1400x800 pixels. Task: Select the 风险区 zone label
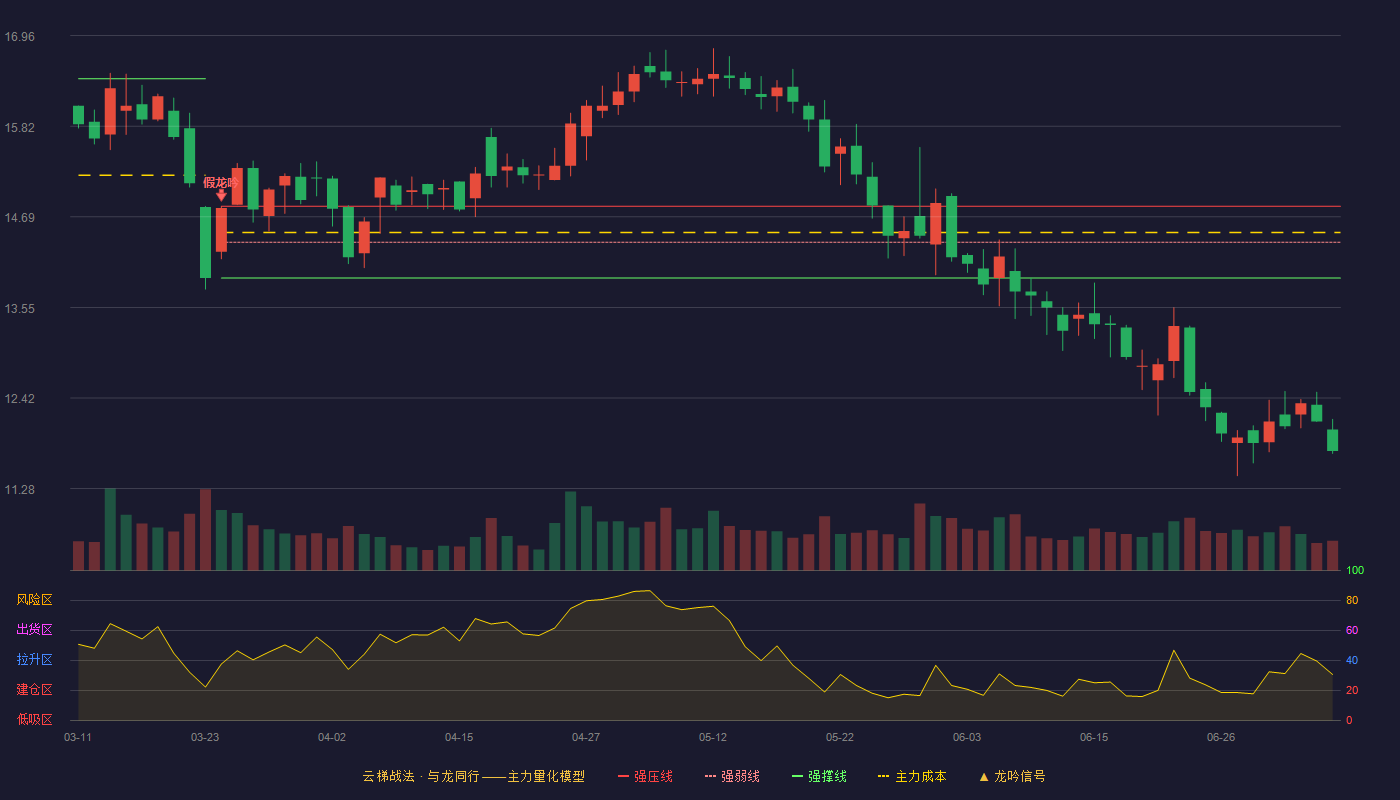34,600
